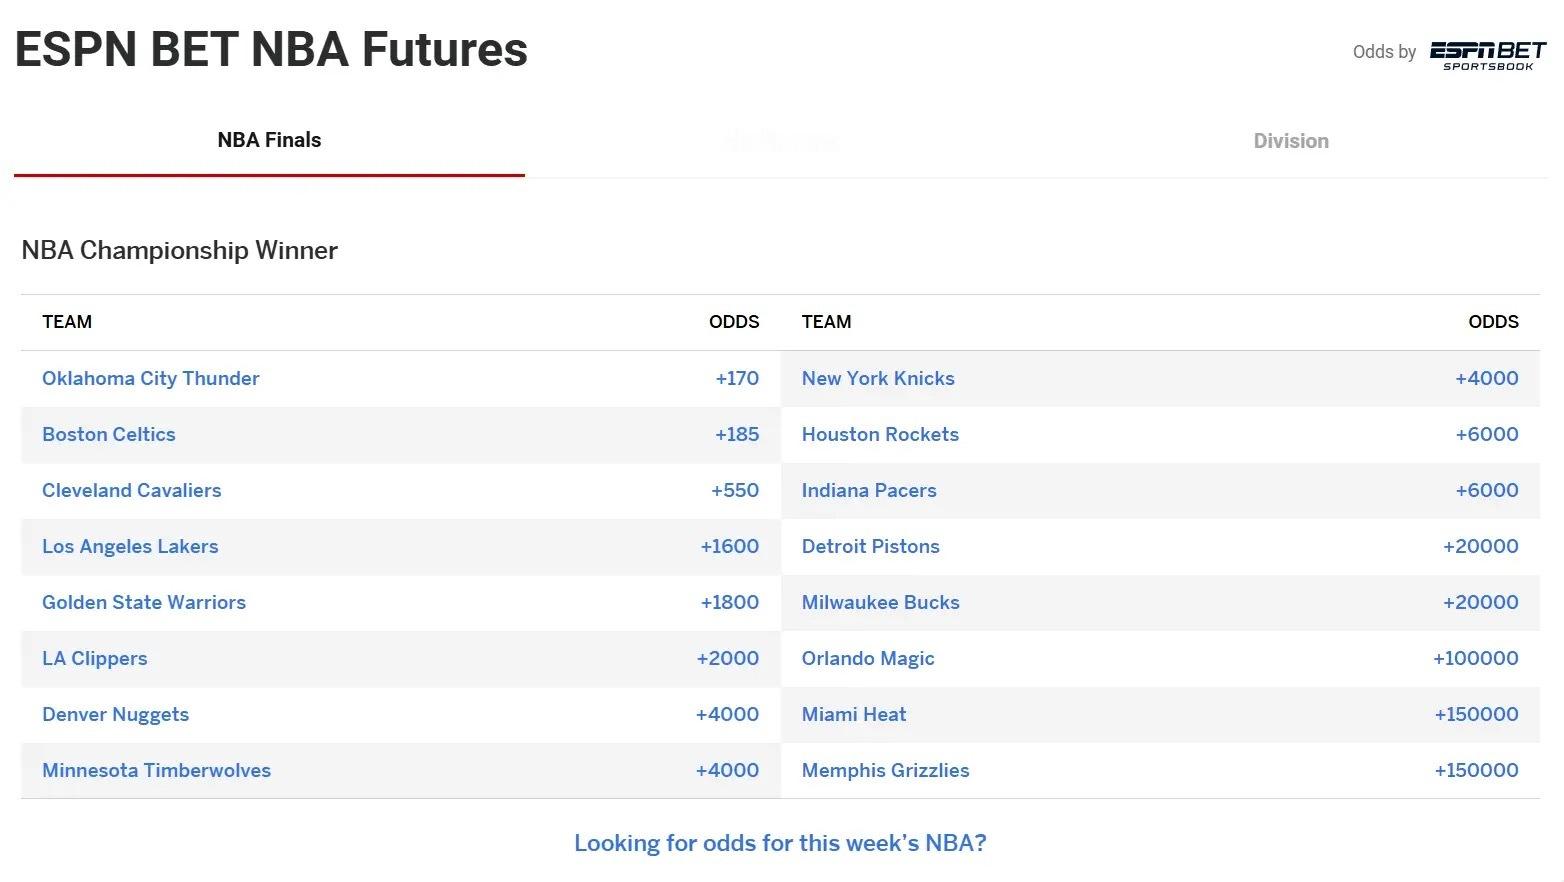Open the Houston Rockets team link
The height and width of the screenshot is (882, 1564).
point(879,434)
